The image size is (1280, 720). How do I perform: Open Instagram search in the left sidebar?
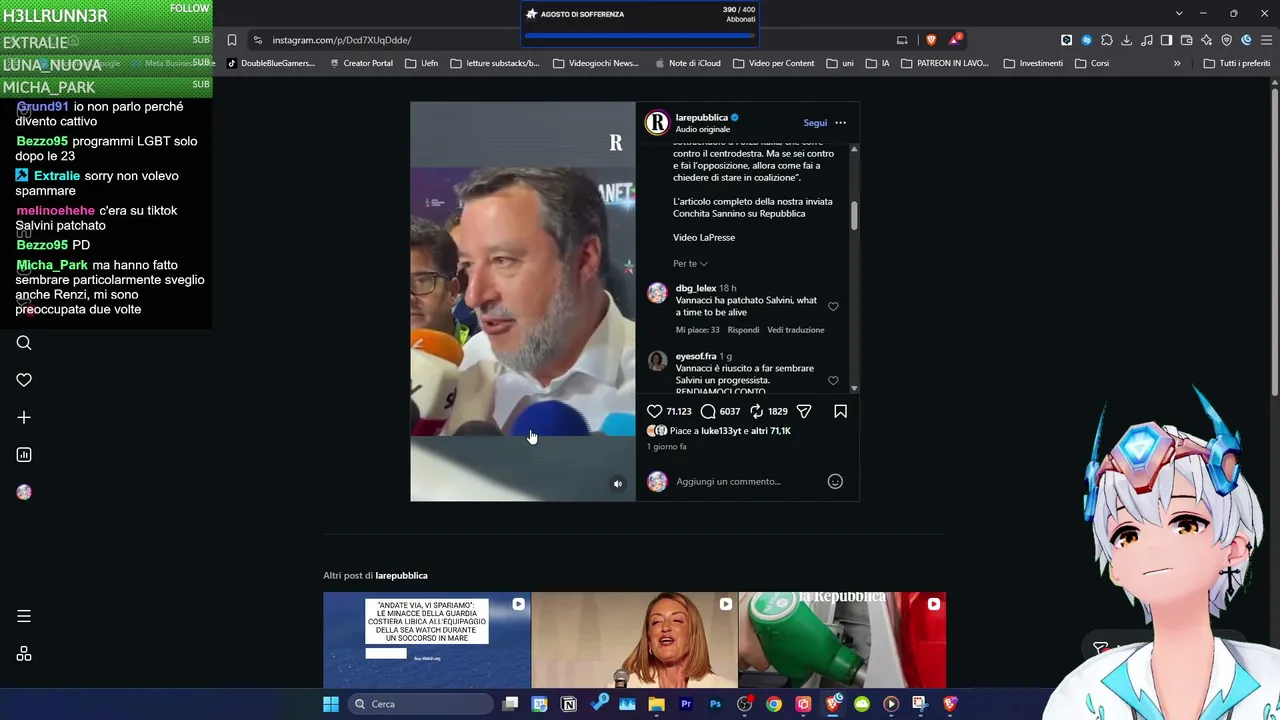click(x=24, y=343)
